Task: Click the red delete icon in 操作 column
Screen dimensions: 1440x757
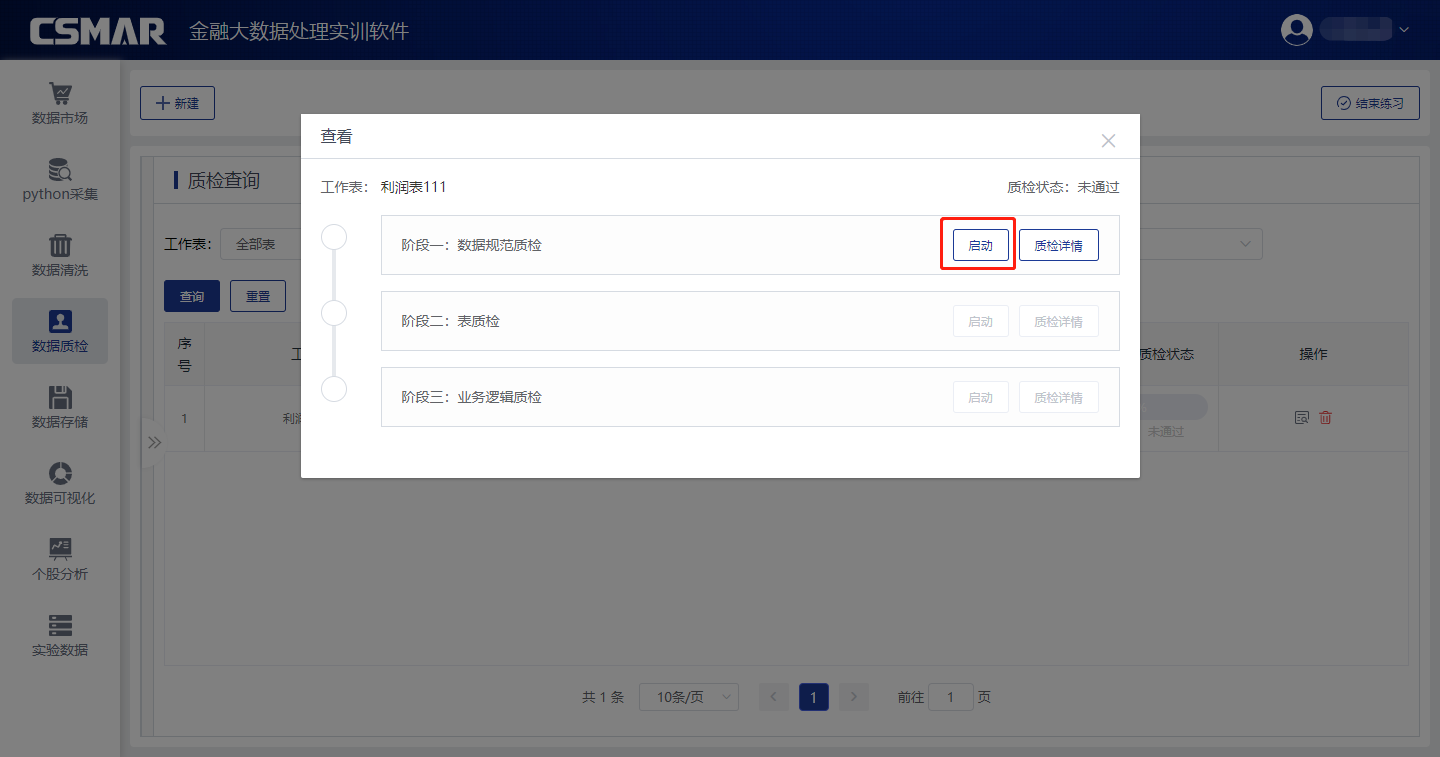Action: coord(1325,418)
